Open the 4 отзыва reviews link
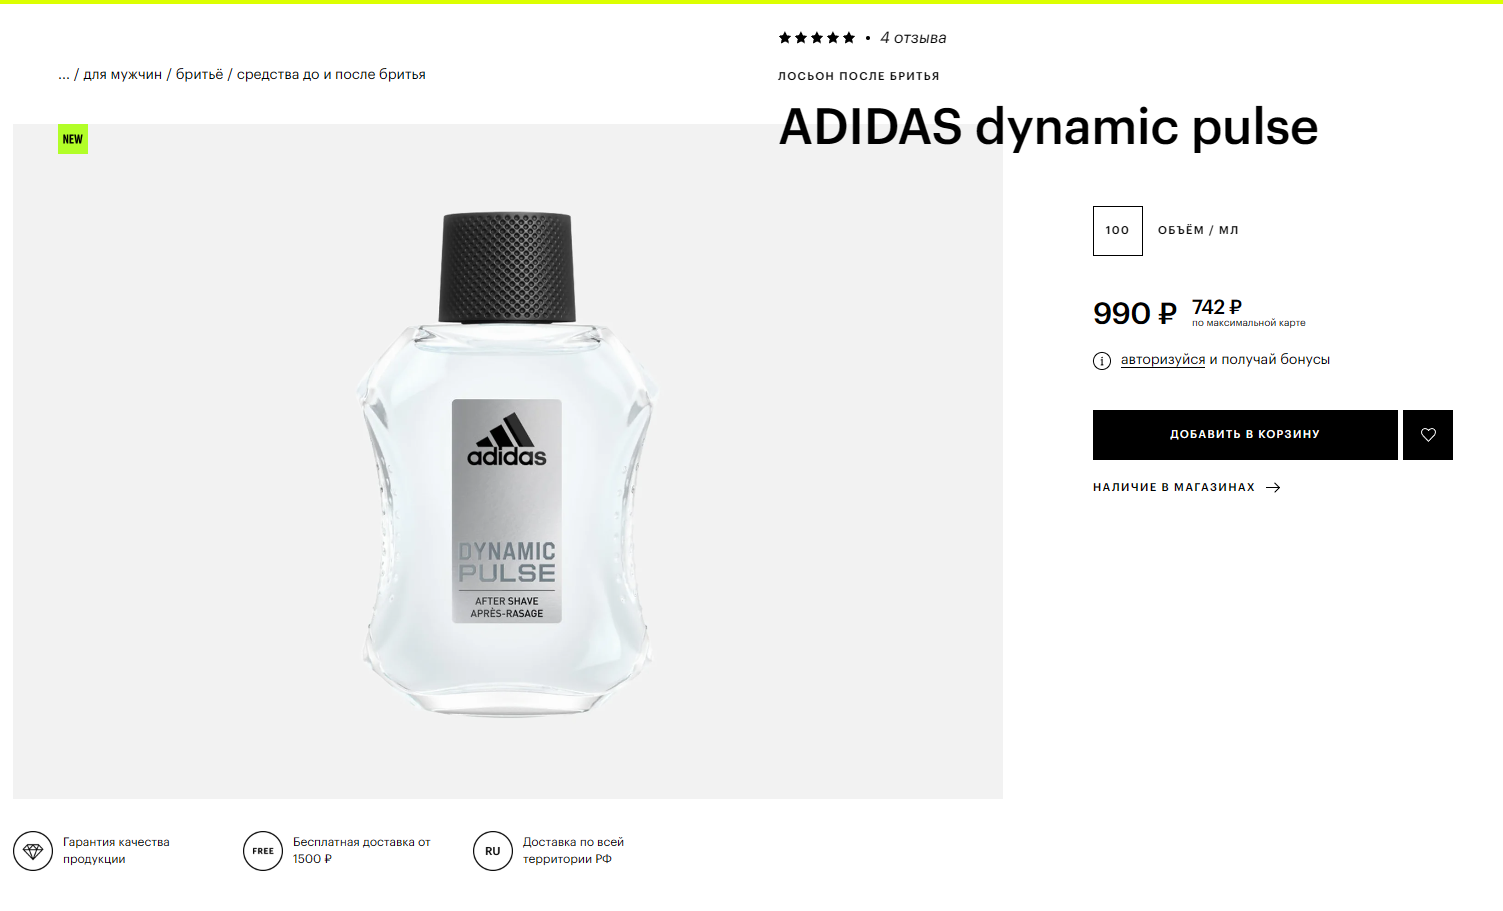The height and width of the screenshot is (911, 1503). pos(913,38)
